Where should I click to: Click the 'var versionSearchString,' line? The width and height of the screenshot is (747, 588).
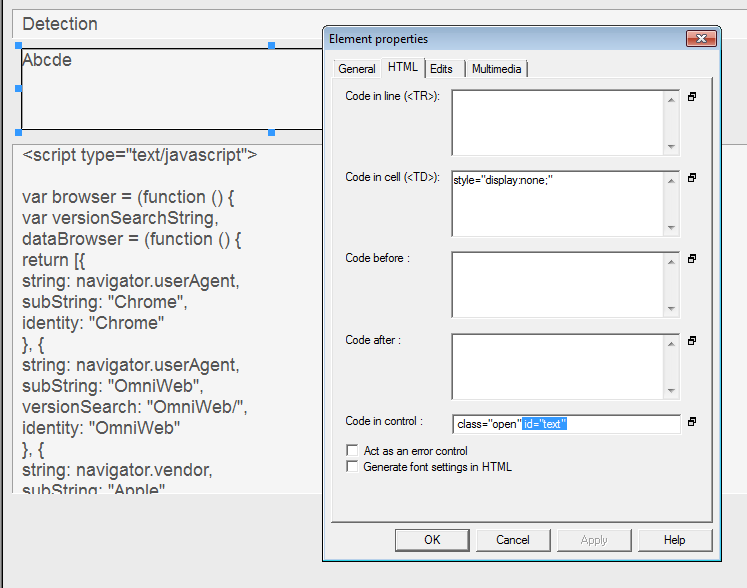[120, 218]
